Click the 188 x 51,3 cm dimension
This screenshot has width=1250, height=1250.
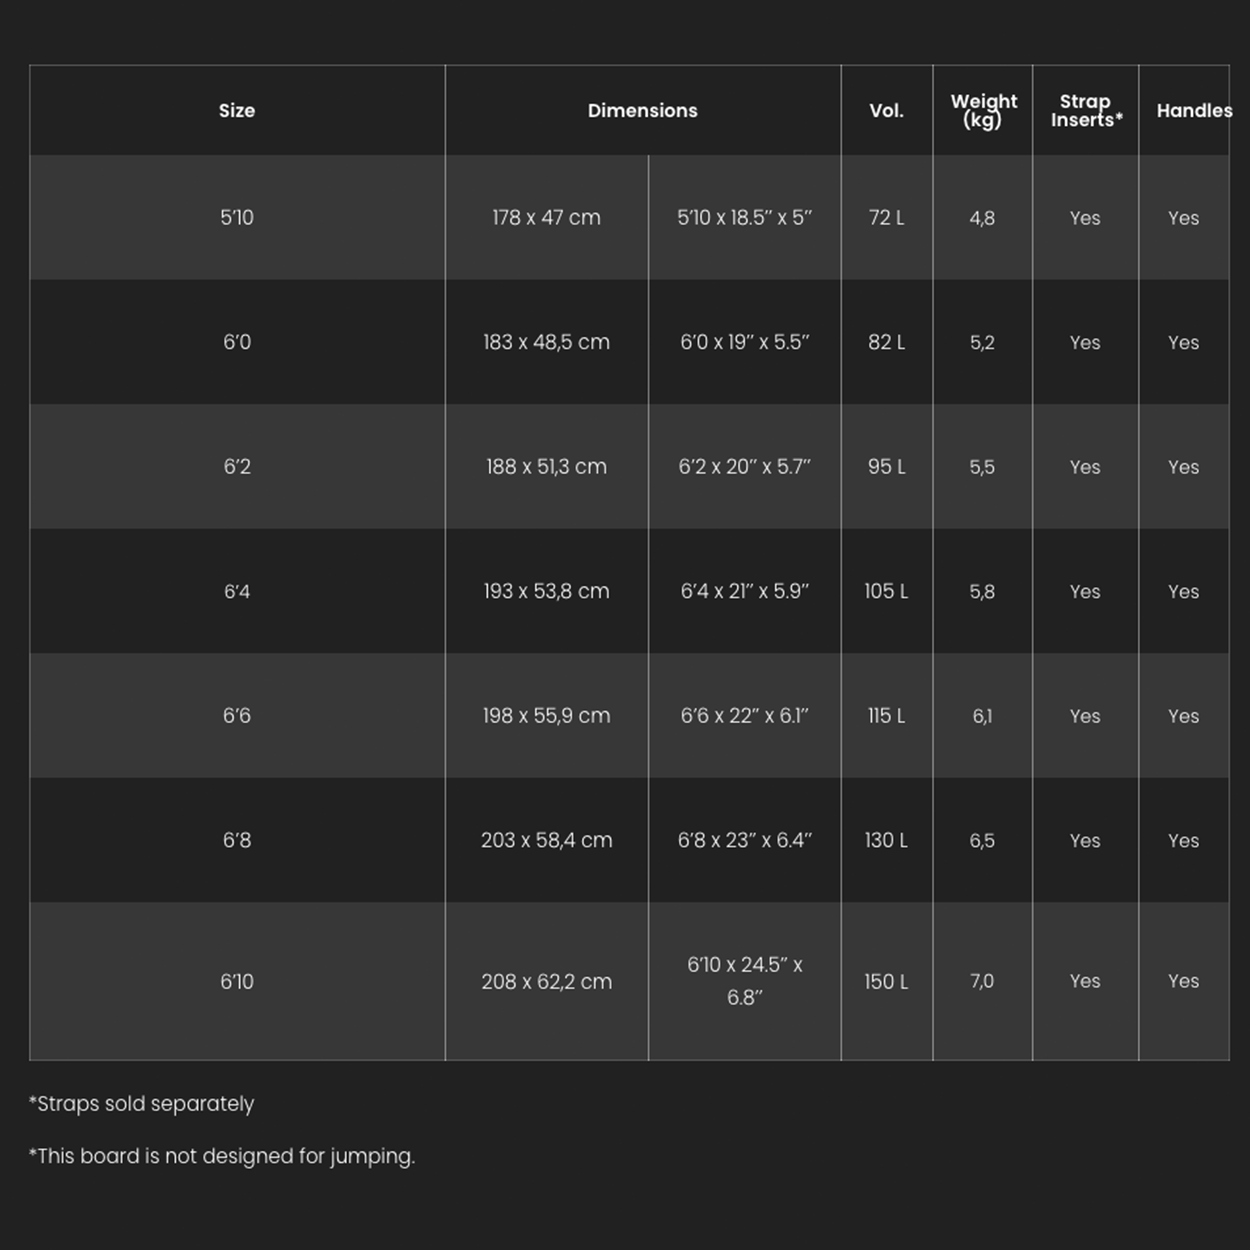pos(546,467)
